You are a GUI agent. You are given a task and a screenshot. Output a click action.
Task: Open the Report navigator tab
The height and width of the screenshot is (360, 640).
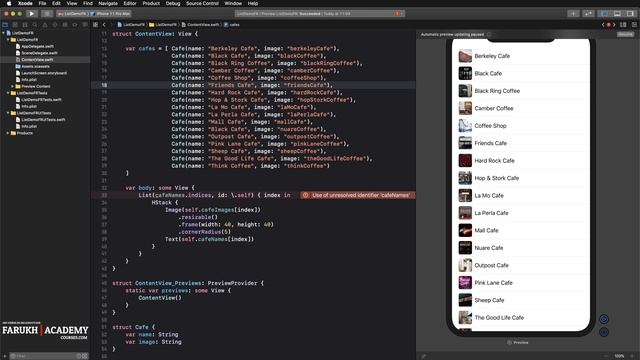point(84,25)
